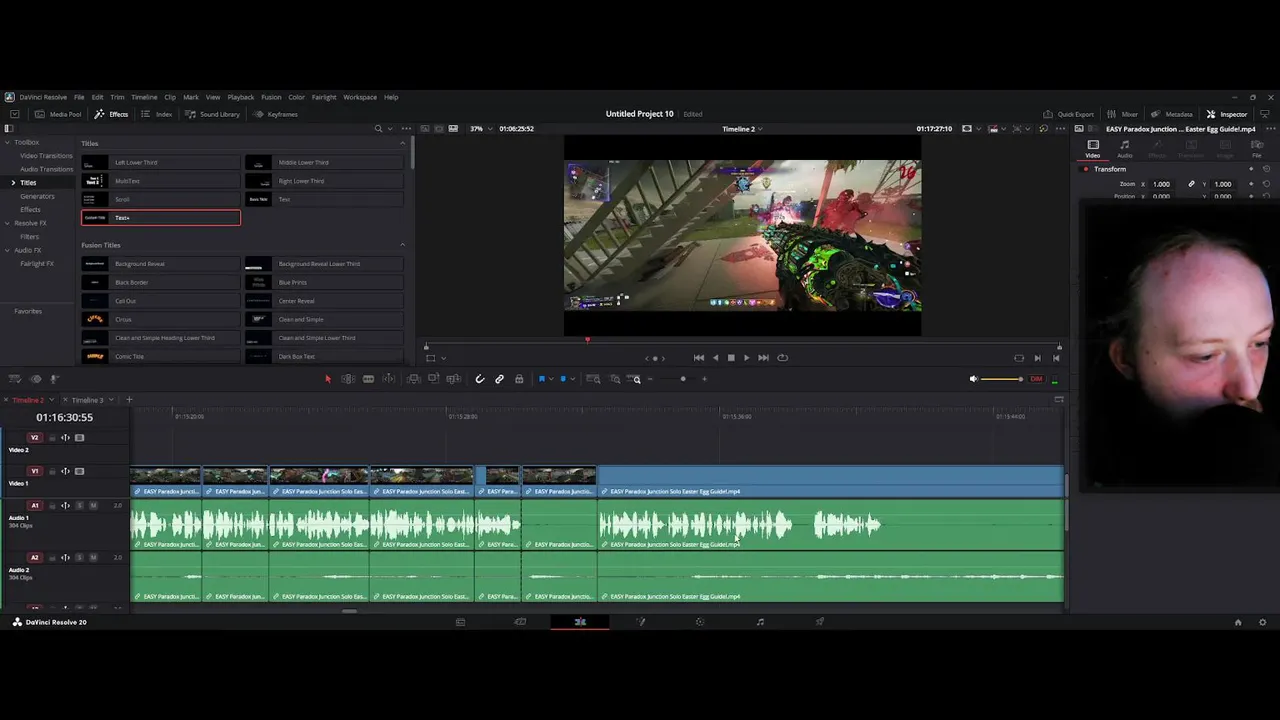Open the File menu
This screenshot has height=720, width=1280.
79,97
